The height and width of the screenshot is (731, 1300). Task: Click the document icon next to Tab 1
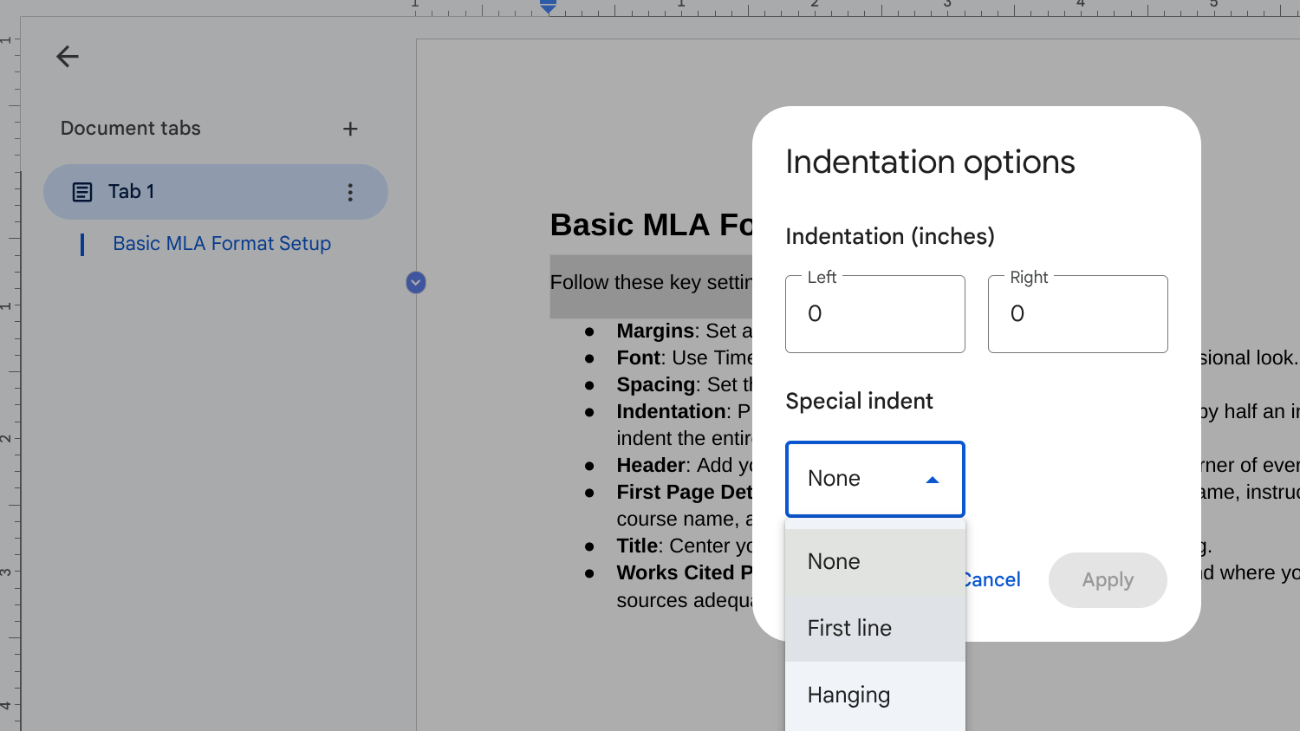pyautogui.click(x=81, y=191)
